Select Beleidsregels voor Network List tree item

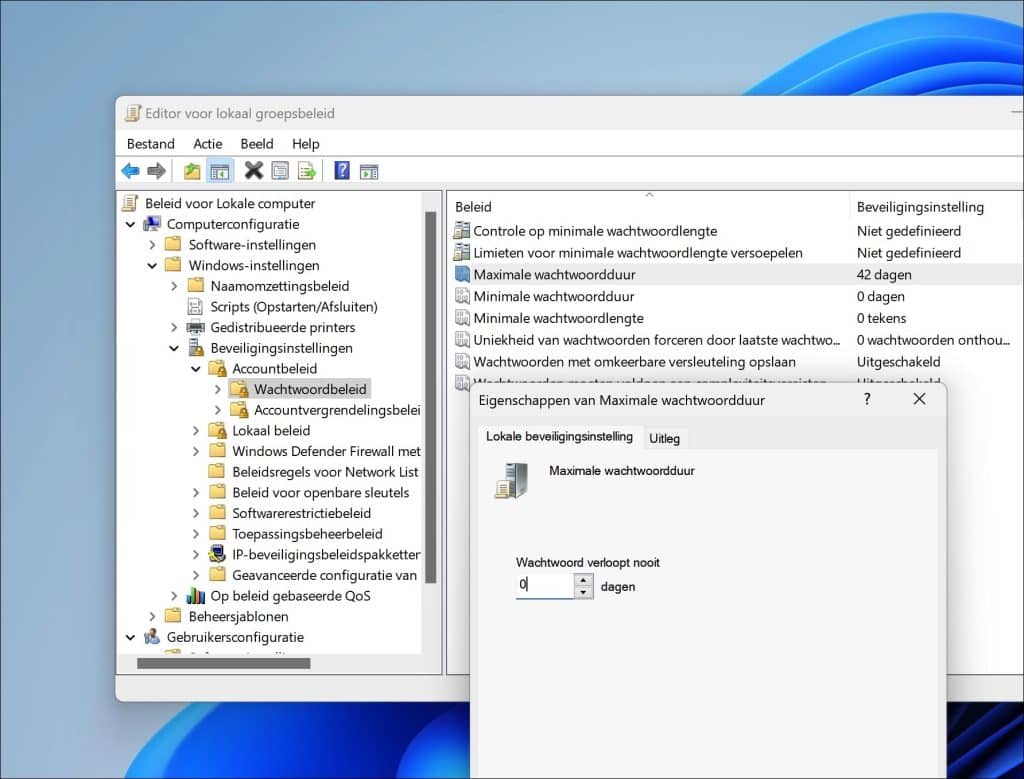(325, 472)
